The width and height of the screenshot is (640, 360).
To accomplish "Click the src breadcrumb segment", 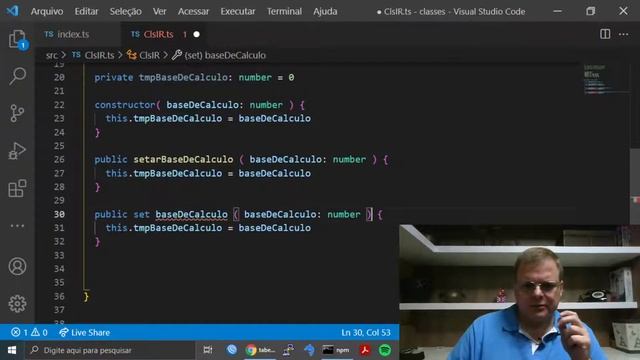I will [52, 55].
